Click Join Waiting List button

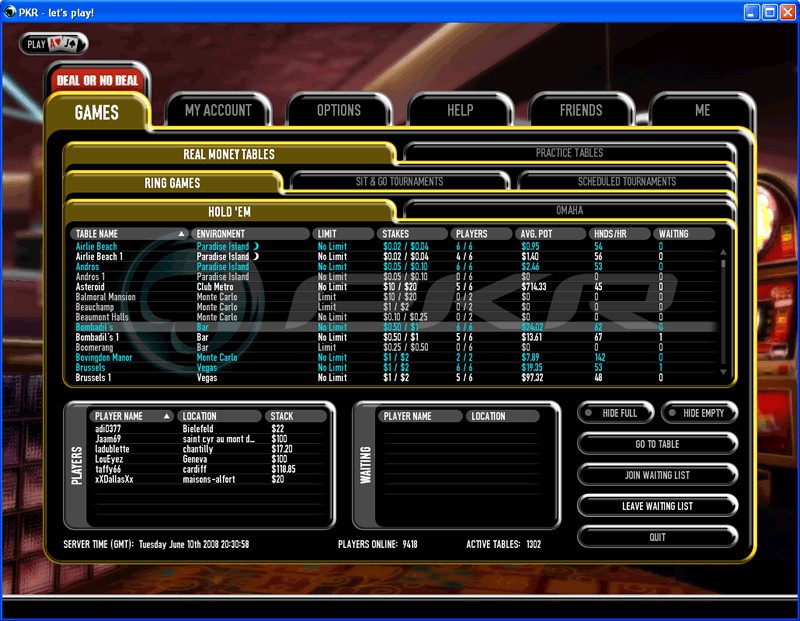click(x=657, y=475)
